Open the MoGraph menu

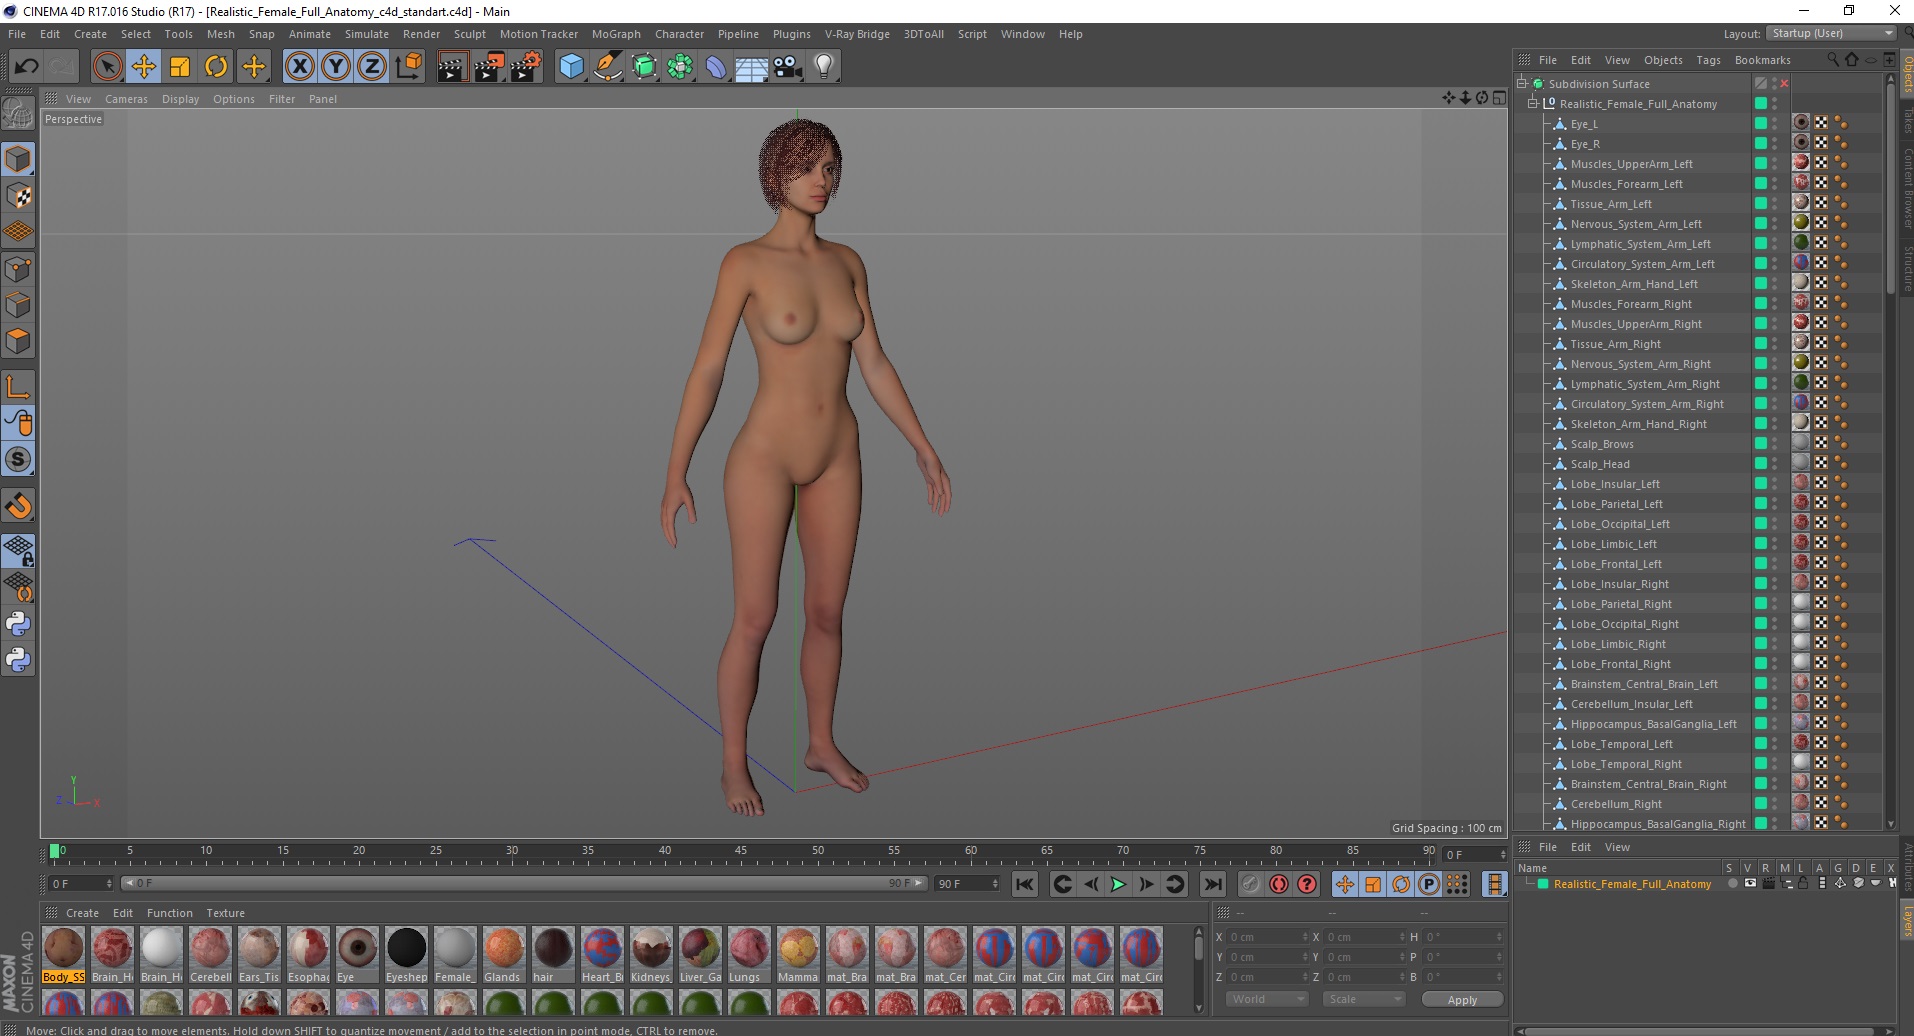point(616,34)
